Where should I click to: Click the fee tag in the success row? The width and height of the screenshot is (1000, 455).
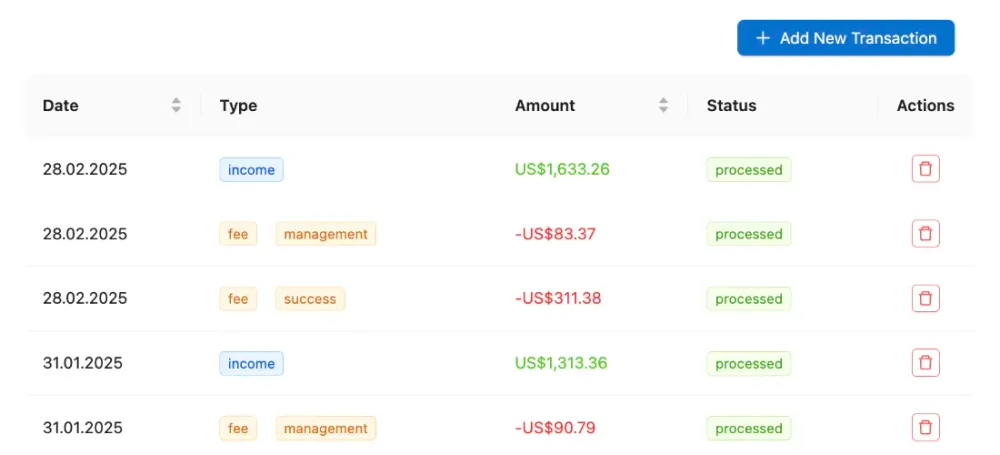238,299
